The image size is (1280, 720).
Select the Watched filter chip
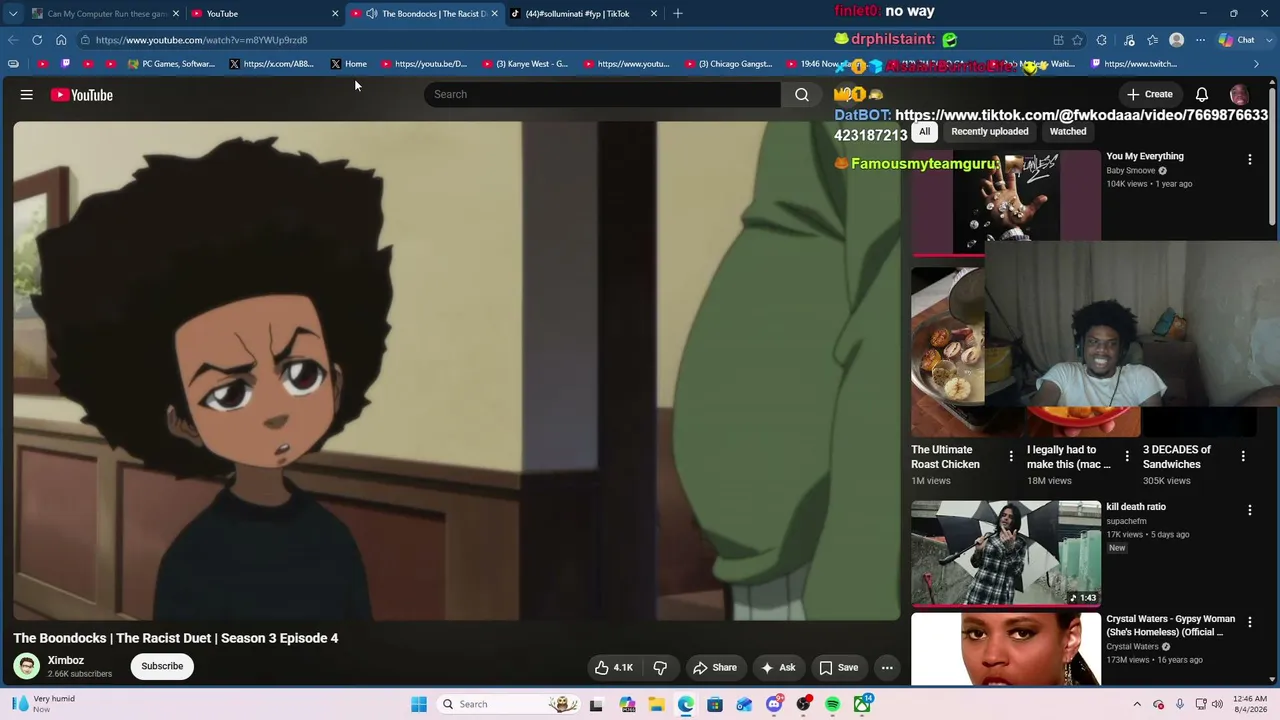[x=1068, y=131]
